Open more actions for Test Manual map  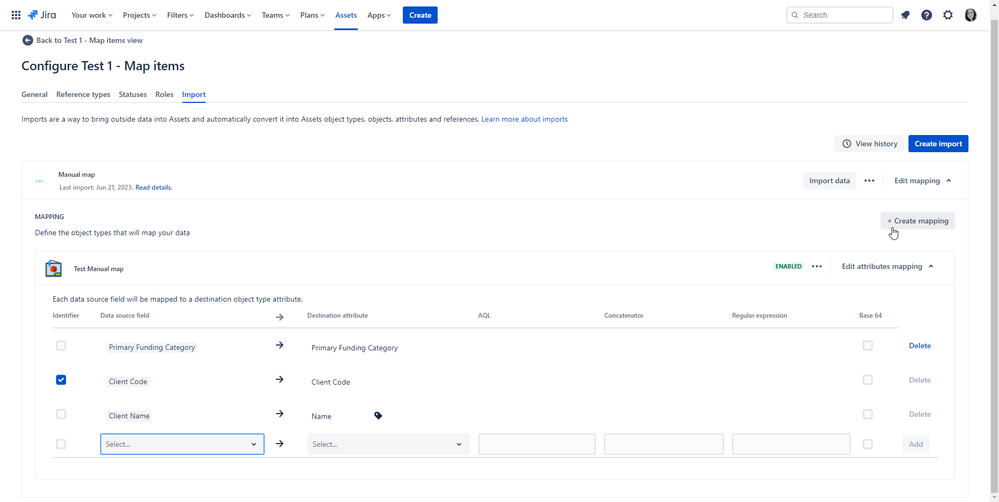[817, 266]
